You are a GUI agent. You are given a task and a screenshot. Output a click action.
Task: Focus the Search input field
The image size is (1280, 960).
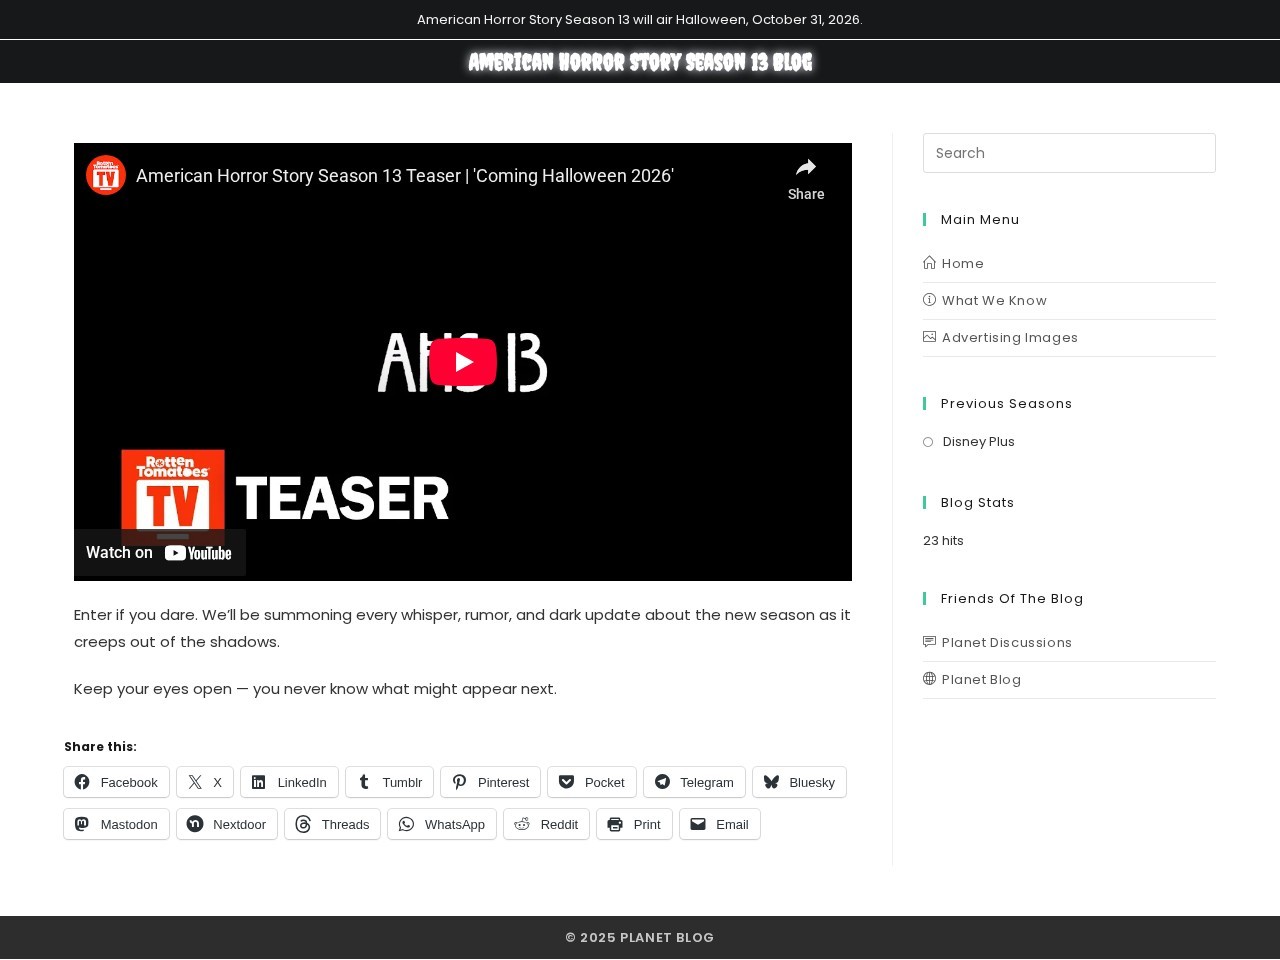[x=1069, y=153]
